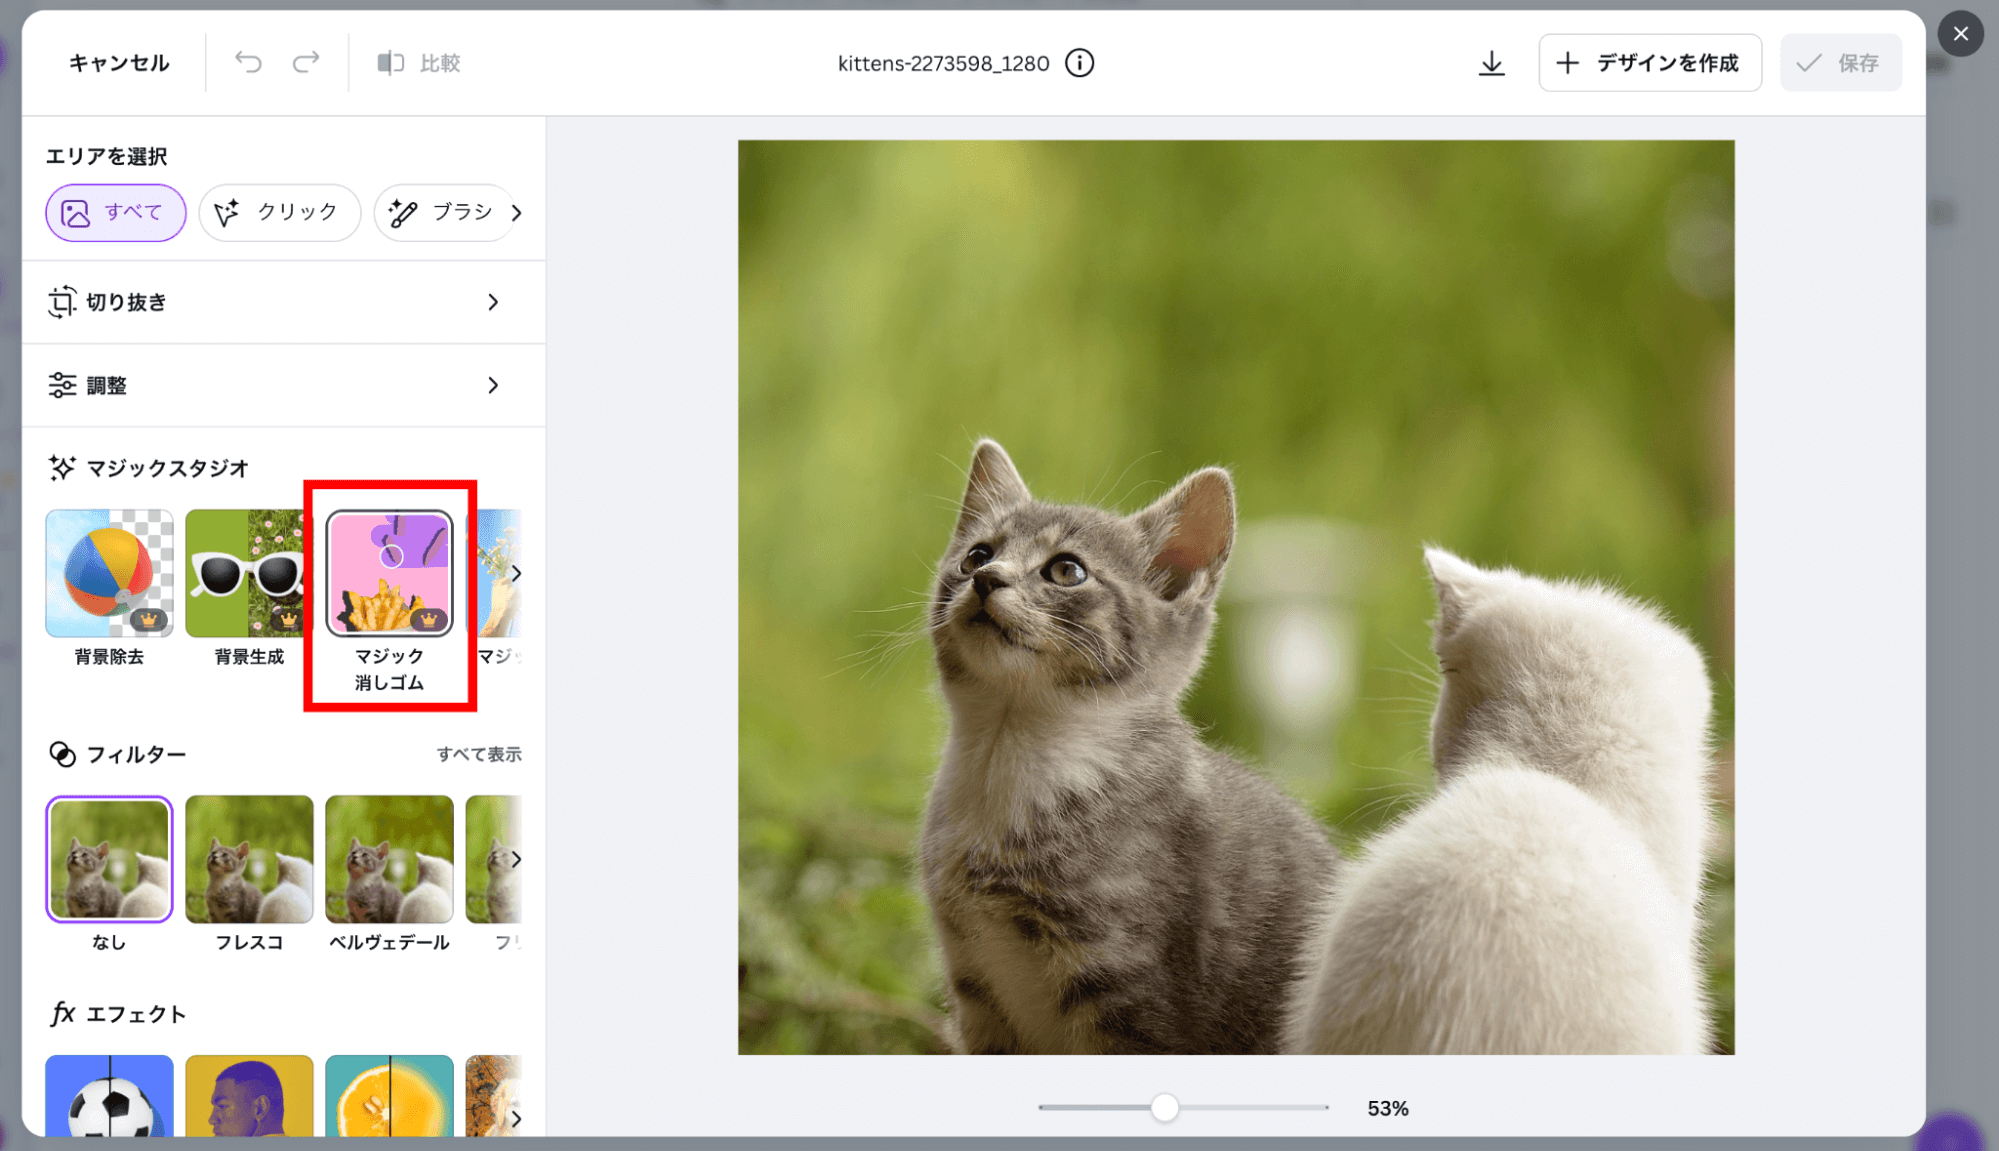
Task: Select the 背景除去 background remover tool
Action: tap(109, 574)
